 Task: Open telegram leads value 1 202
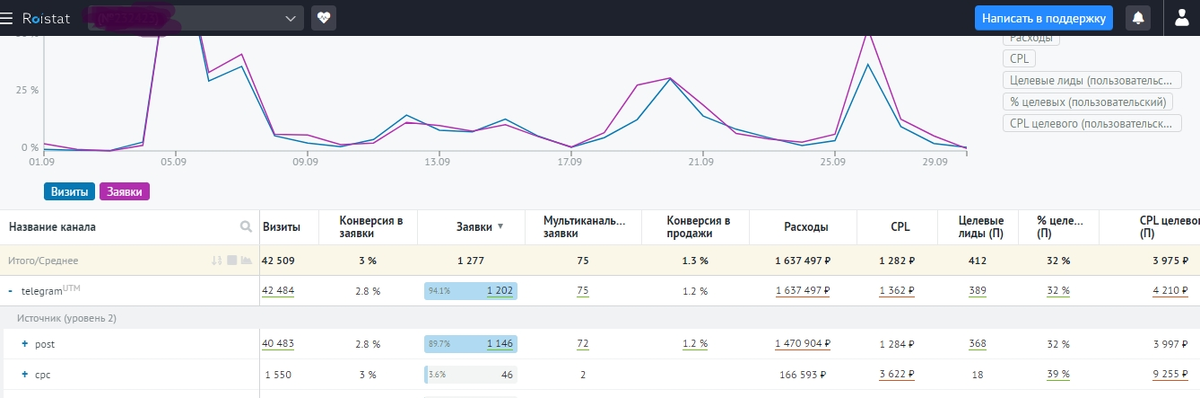(500, 290)
